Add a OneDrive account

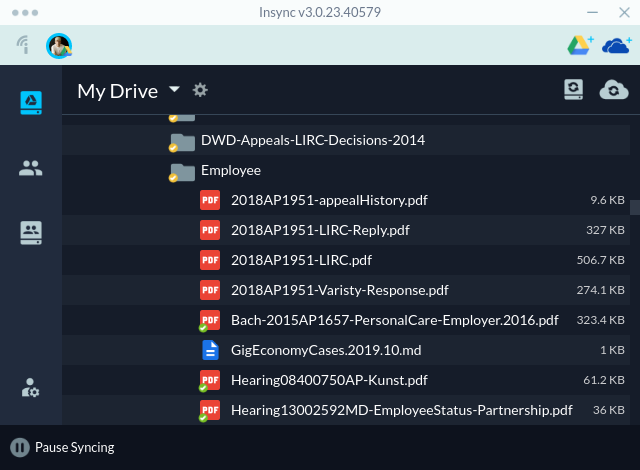coord(617,45)
